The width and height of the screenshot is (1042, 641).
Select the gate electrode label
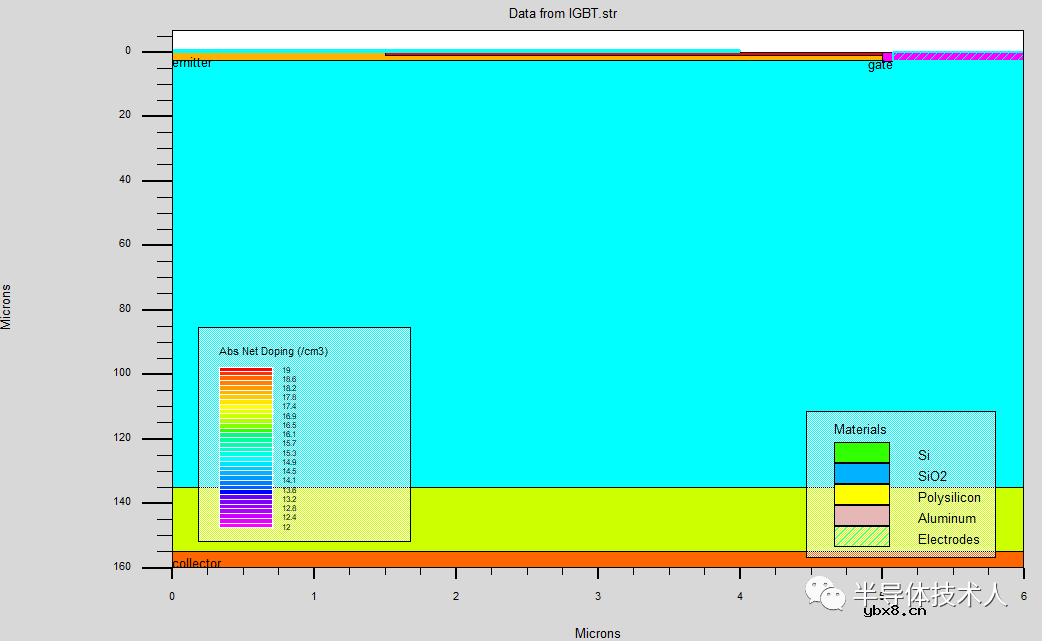point(880,65)
